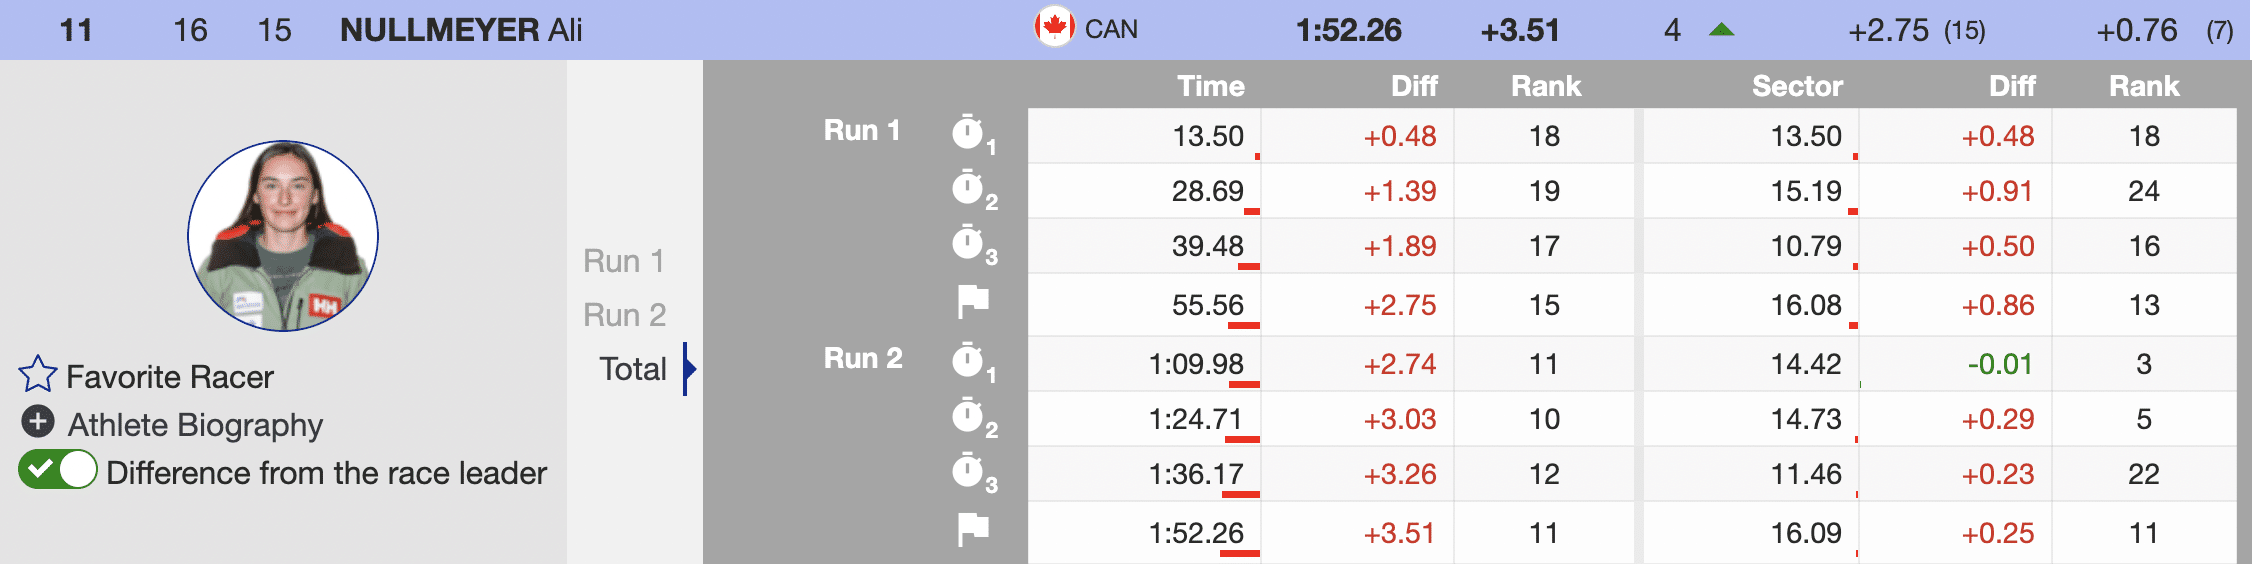Click the Run 2 second intermediate stopwatch icon
2252x564 pixels.
point(967,415)
